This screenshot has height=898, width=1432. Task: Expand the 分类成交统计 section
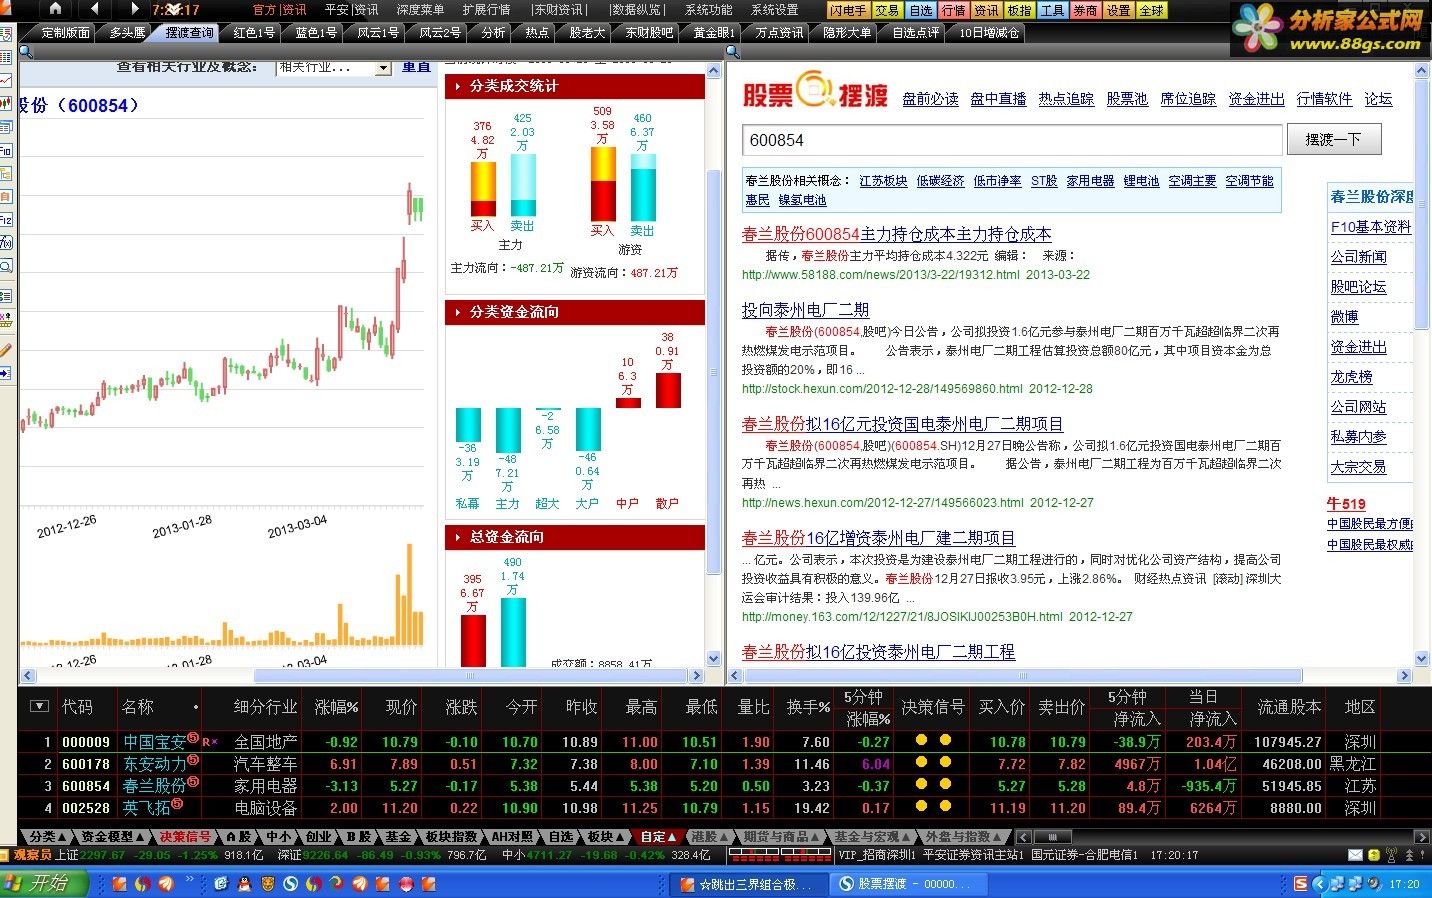point(575,86)
